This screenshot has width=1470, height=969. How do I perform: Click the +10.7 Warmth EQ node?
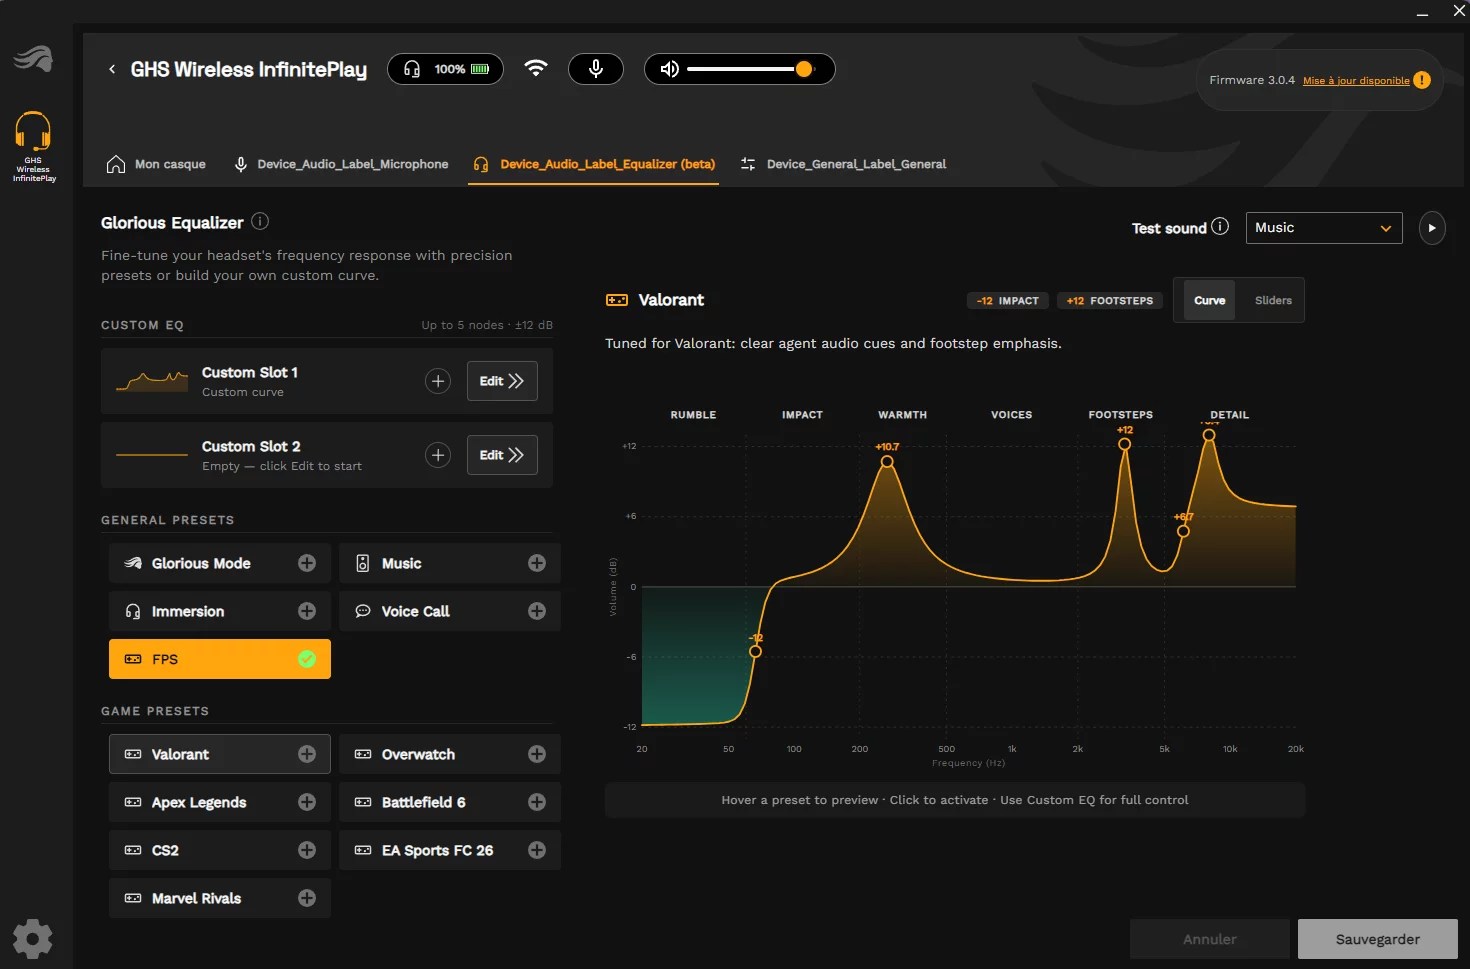887,462
